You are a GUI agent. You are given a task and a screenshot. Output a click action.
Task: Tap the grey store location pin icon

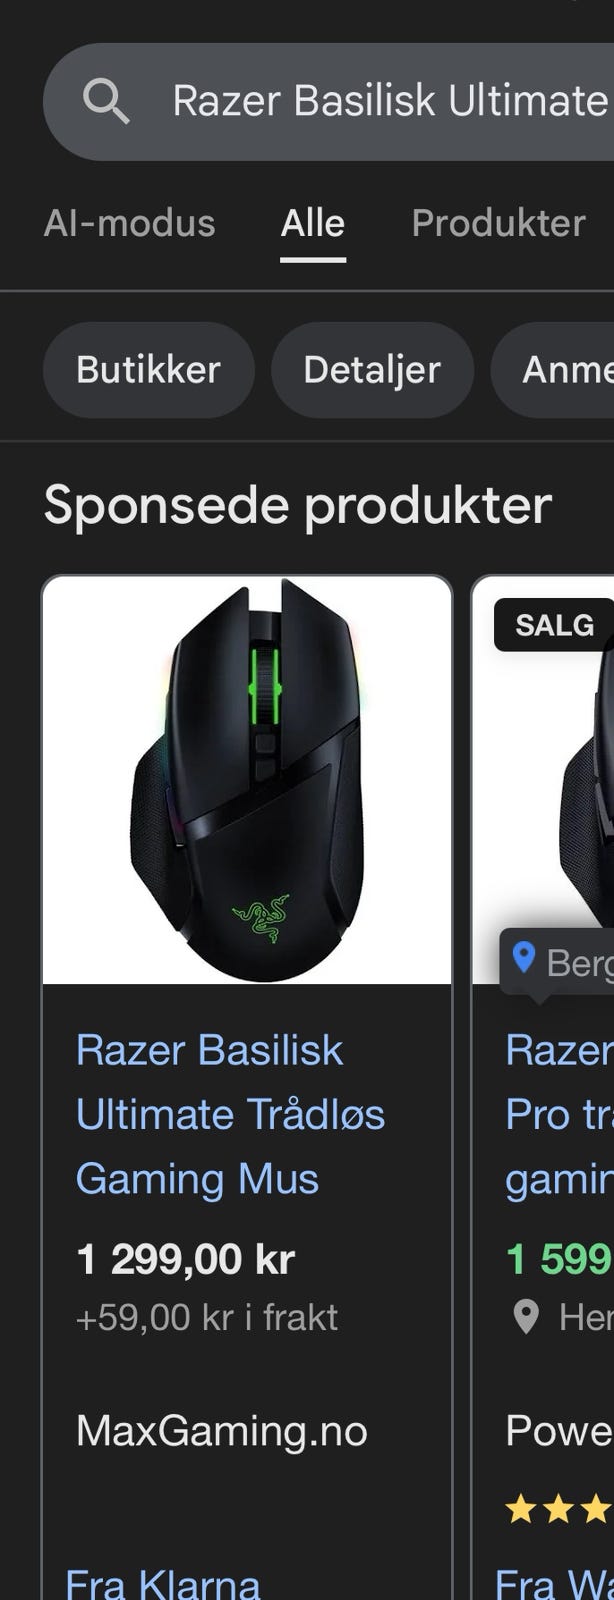(525, 1317)
